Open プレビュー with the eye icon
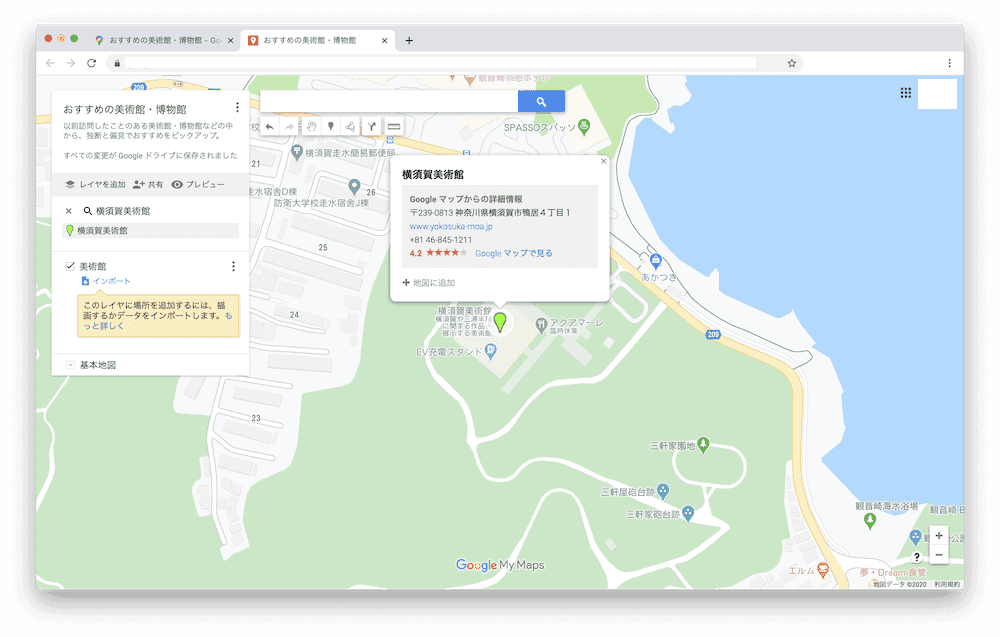The image size is (1000, 637). [x=198, y=184]
